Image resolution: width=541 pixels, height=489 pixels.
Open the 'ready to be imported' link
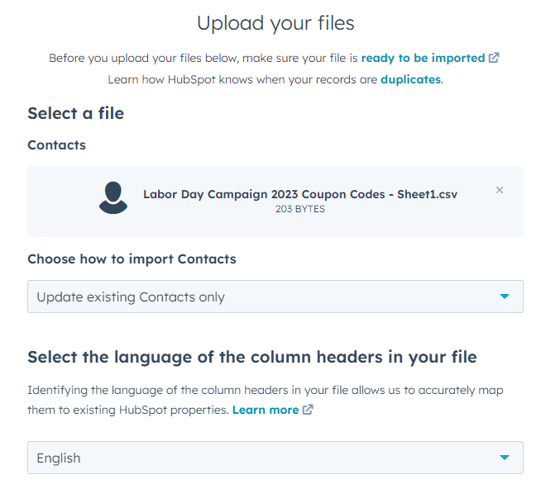(423, 58)
